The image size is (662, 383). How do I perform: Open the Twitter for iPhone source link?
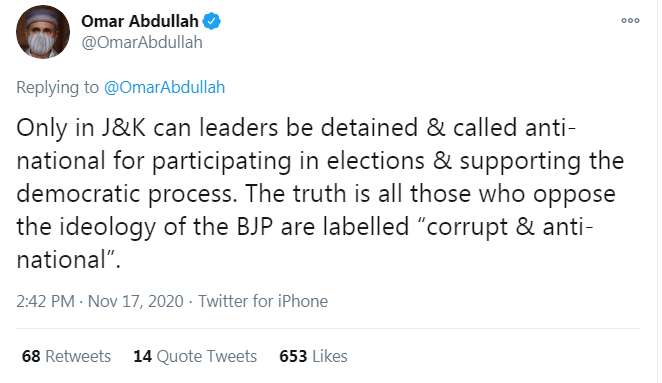tap(263, 302)
